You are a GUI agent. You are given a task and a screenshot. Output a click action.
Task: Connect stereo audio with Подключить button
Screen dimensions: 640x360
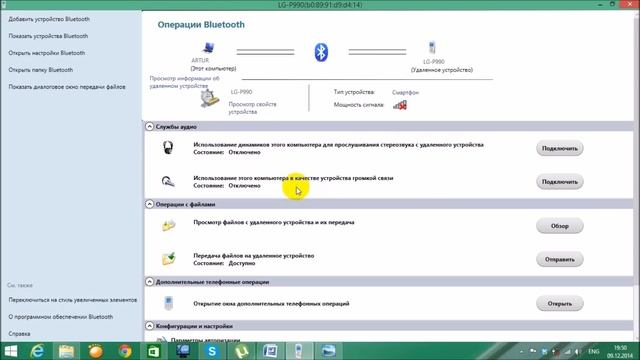pos(560,148)
